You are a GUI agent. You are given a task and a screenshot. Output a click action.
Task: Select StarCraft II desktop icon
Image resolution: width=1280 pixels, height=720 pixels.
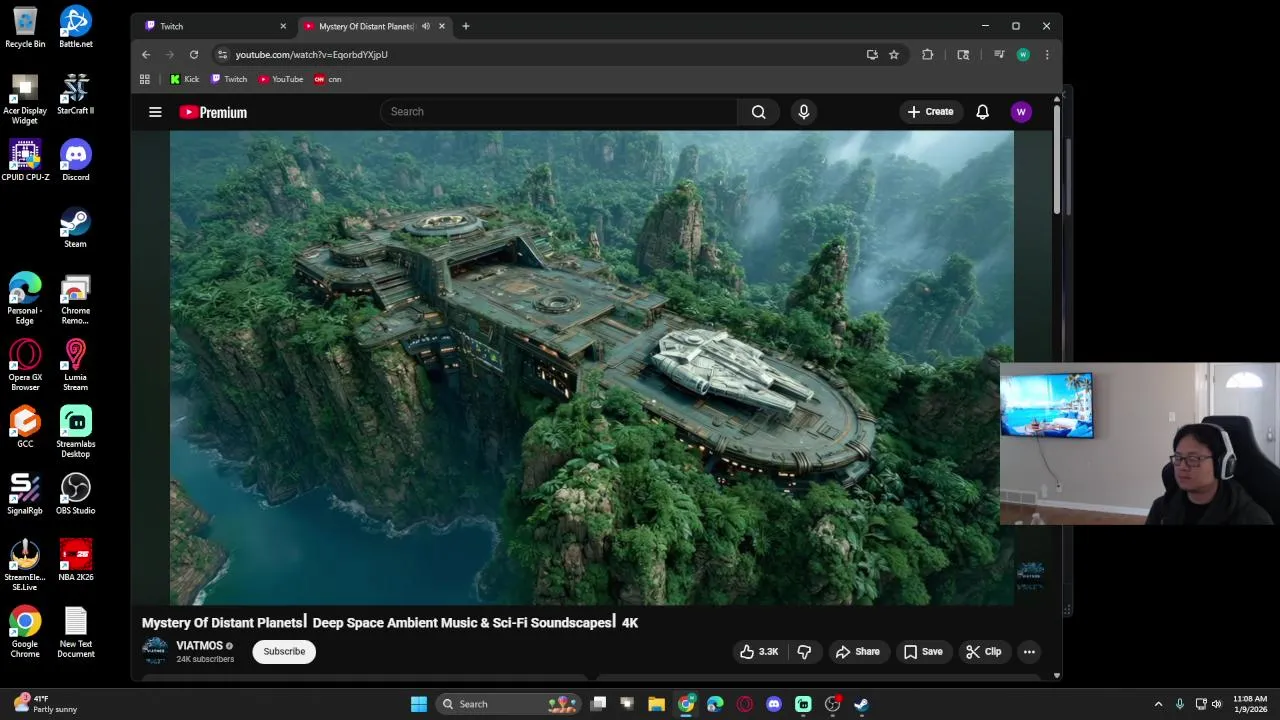76,94
